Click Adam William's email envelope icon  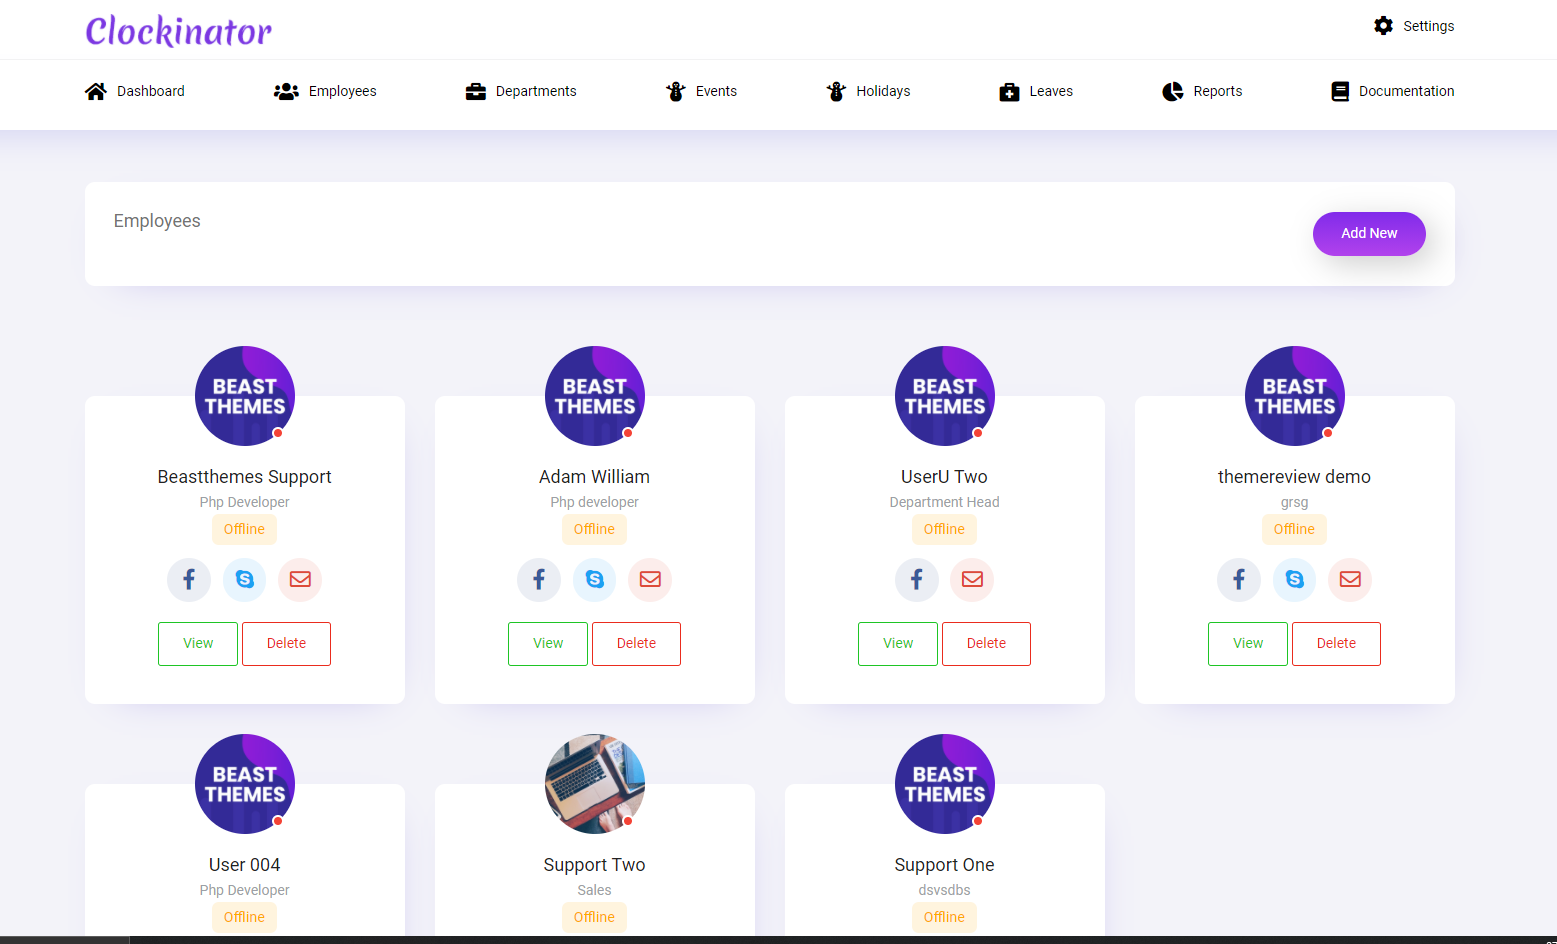[650, 579]
